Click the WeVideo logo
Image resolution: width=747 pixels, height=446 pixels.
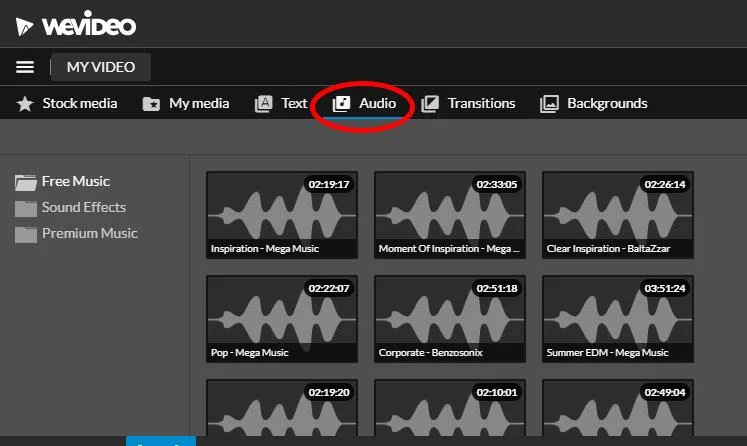click(x=76, y=24)
